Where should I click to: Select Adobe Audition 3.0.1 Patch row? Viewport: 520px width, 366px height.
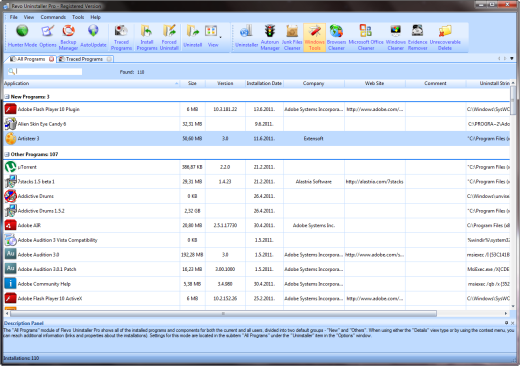pos(257,269)
